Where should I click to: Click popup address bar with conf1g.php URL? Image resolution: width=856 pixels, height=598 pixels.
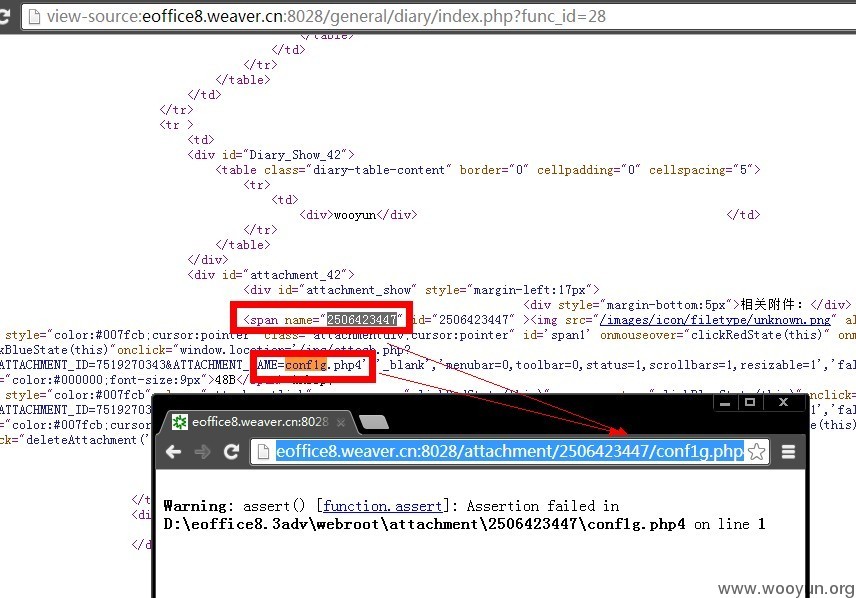pos(509,452)
